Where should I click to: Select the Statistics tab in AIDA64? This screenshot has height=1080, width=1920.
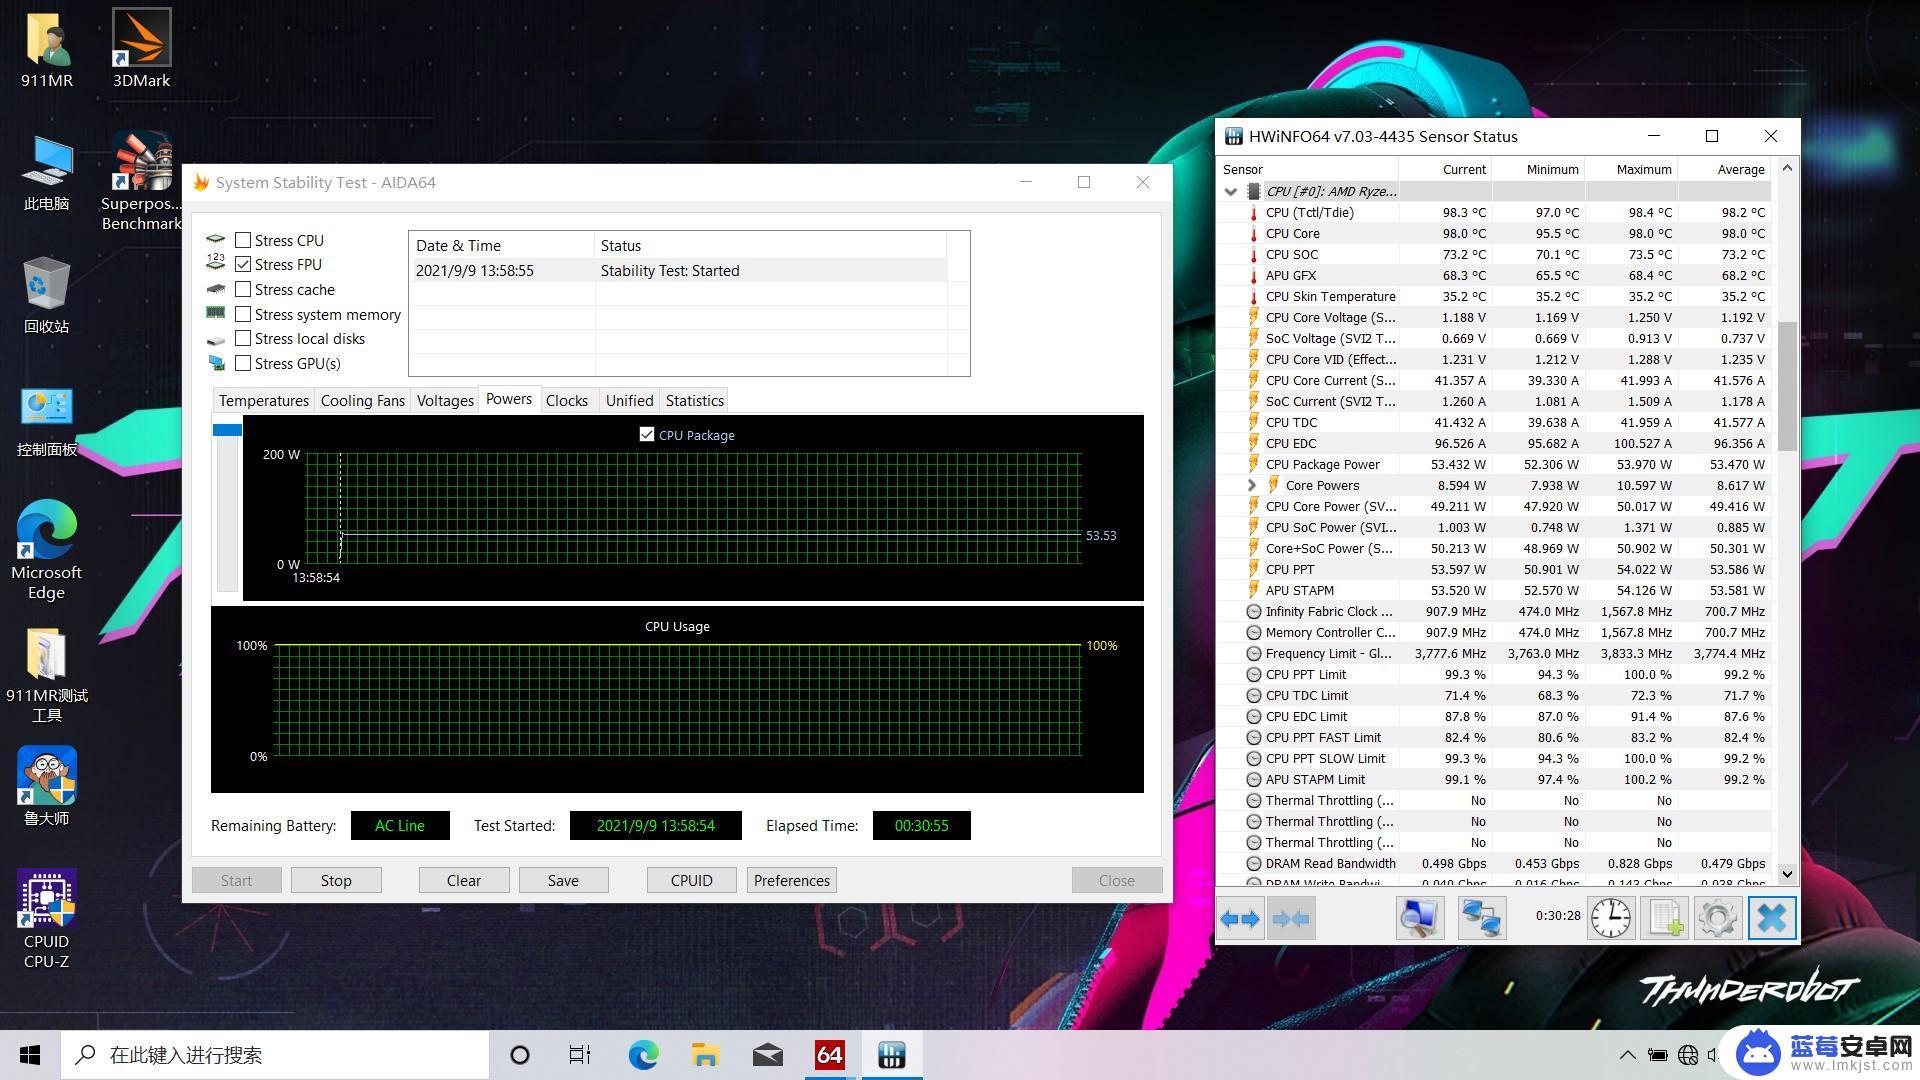point(695,400)
